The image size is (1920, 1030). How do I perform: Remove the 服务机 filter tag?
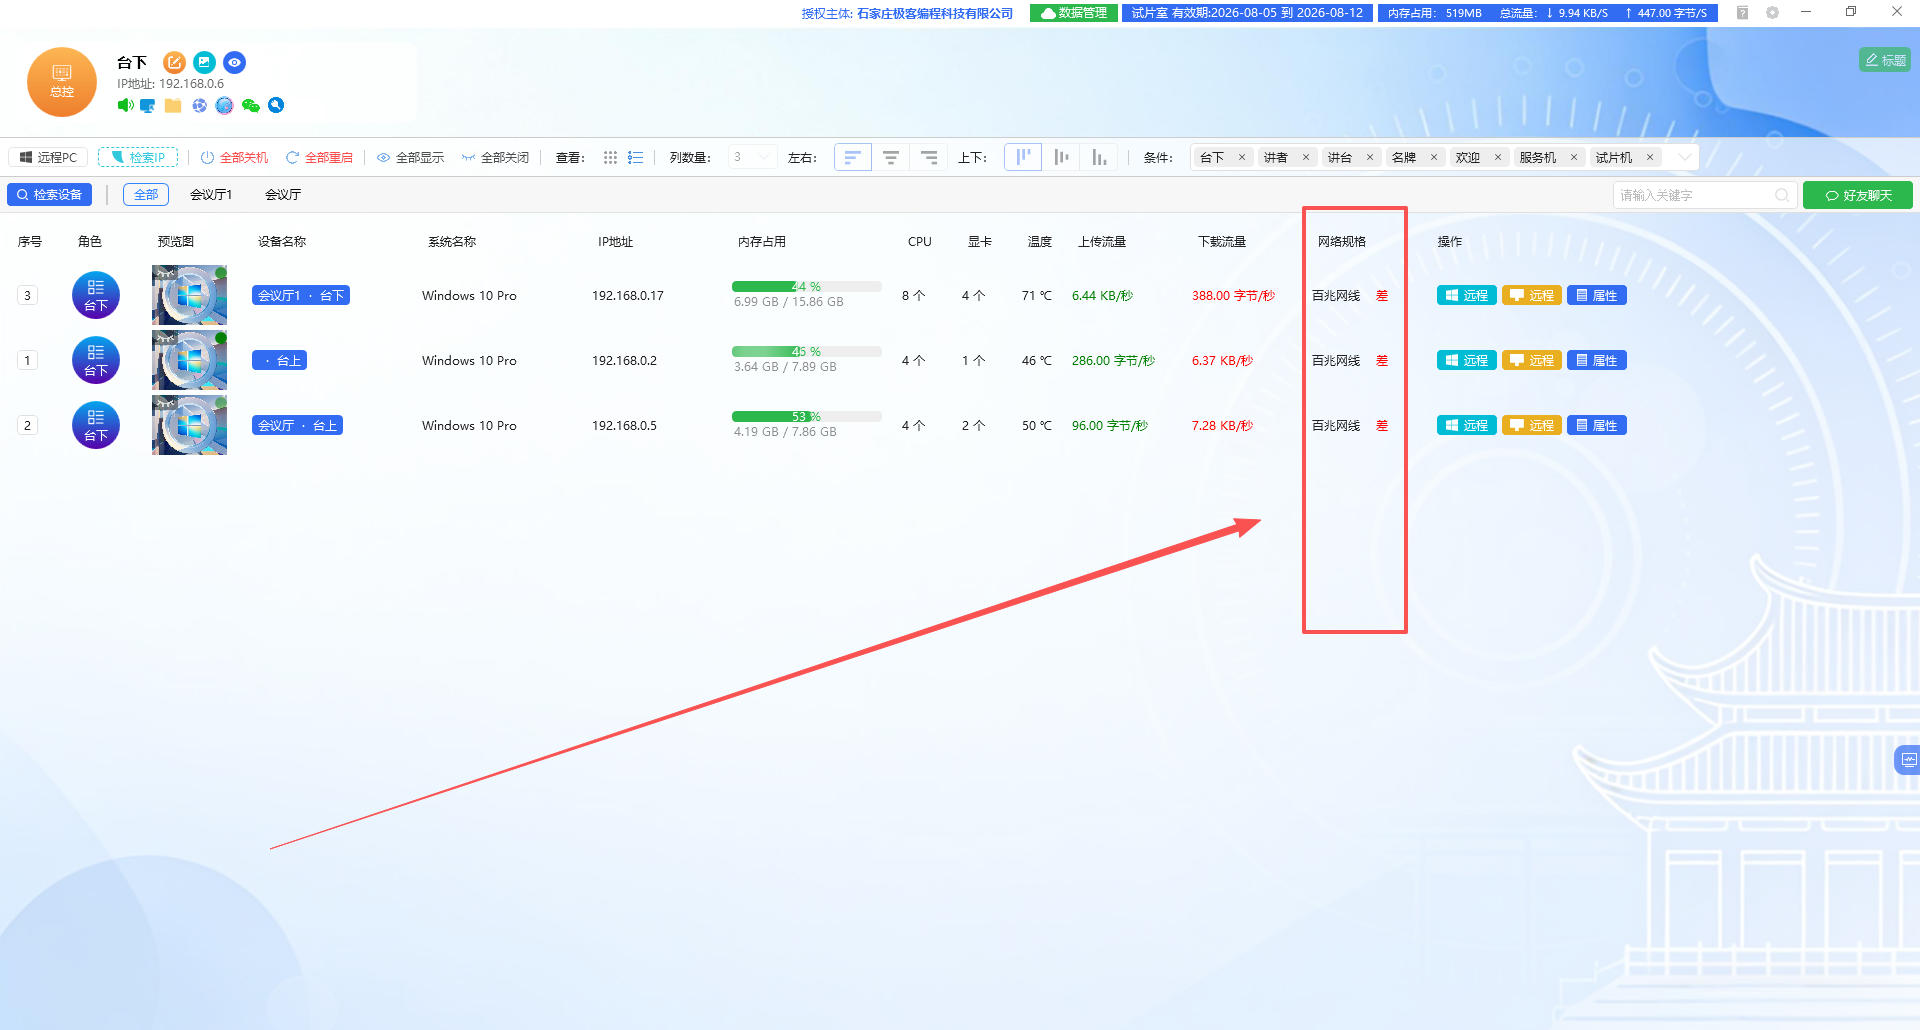(1574, 158)
